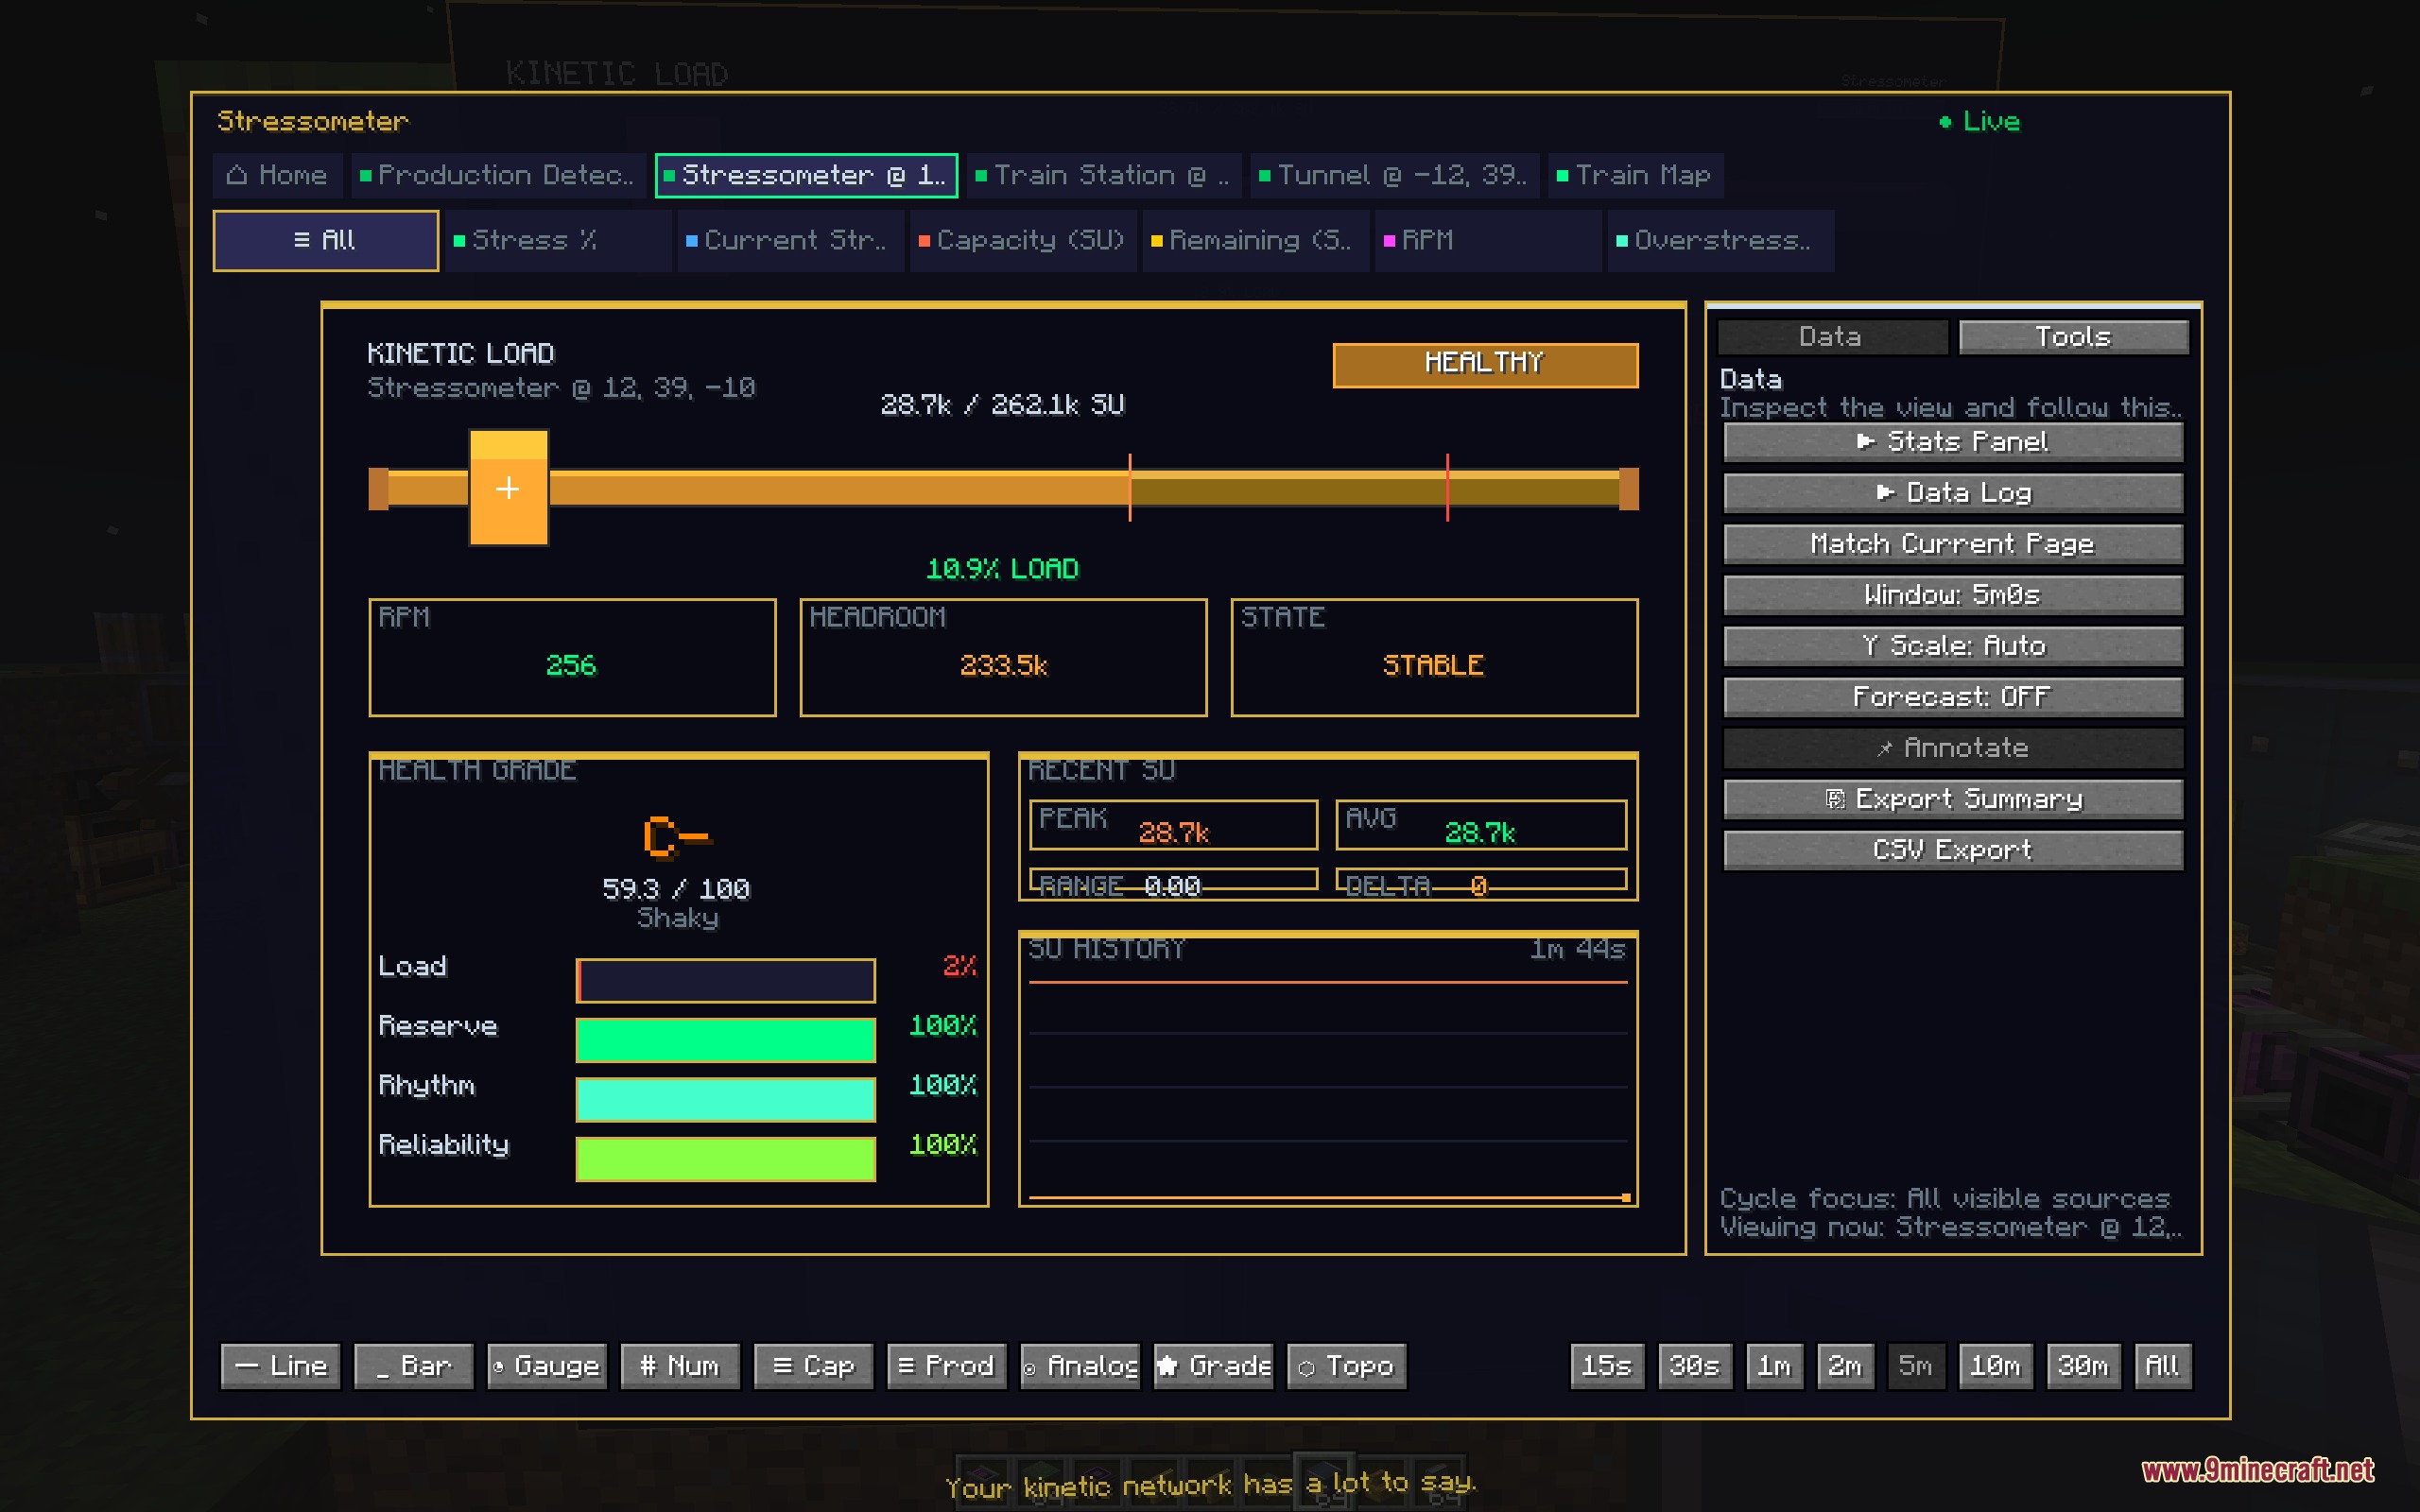Viewport: 2420px width, 1512px height.
Task: Select the Bar view mode
Action: point(414,1366)
